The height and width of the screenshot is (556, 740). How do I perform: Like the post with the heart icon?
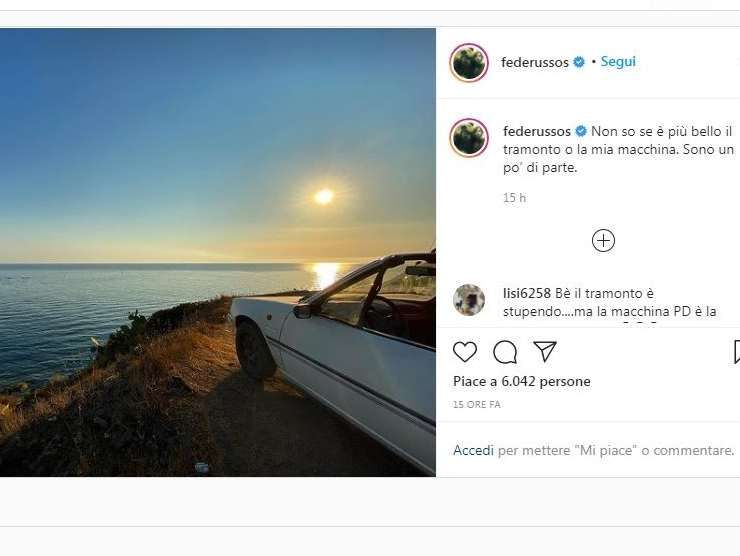465,351
